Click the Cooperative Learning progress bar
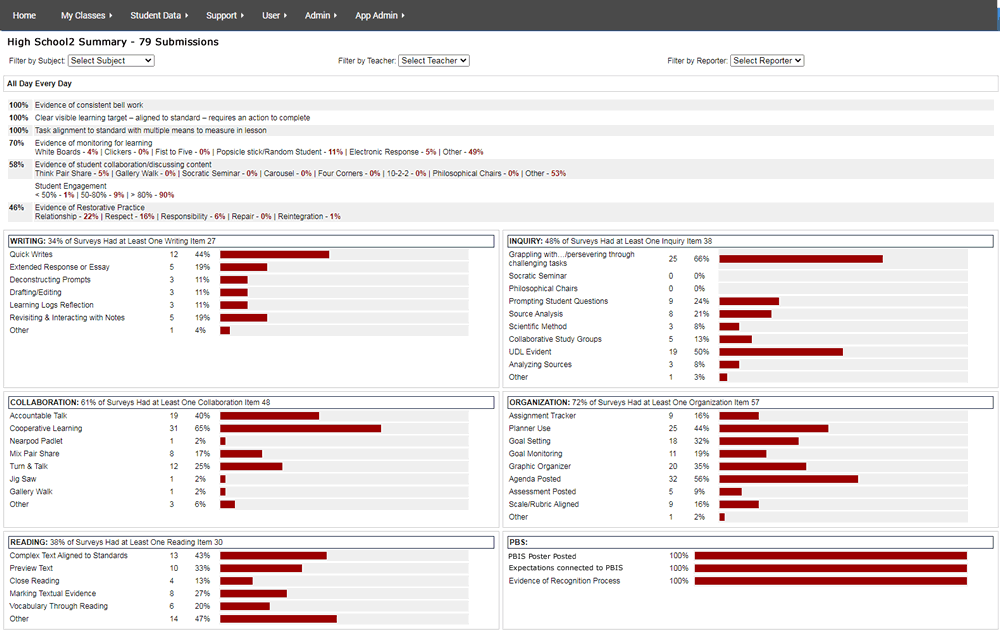 300,428
